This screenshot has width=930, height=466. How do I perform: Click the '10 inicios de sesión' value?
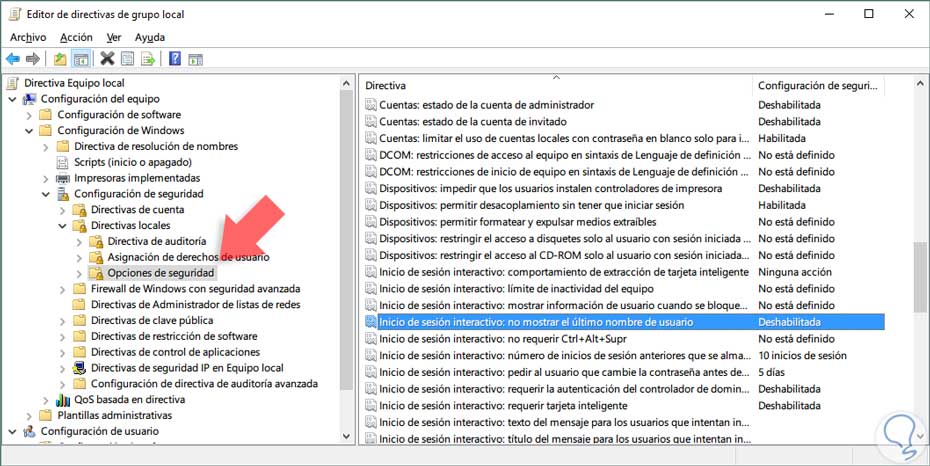point(802,356)
